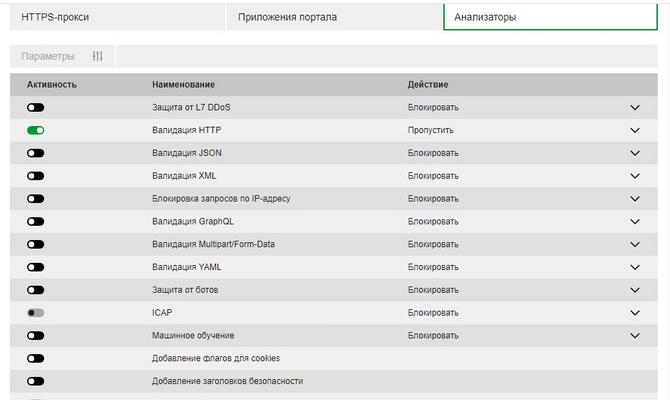The width and height of the screenshot is (670, 400).
Task: Enable Добавление флагов для cookies
Action: (x=36, y=358)
